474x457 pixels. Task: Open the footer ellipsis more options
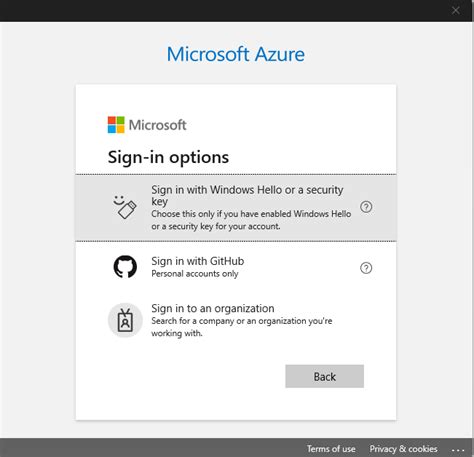click(x=458, y=450)
